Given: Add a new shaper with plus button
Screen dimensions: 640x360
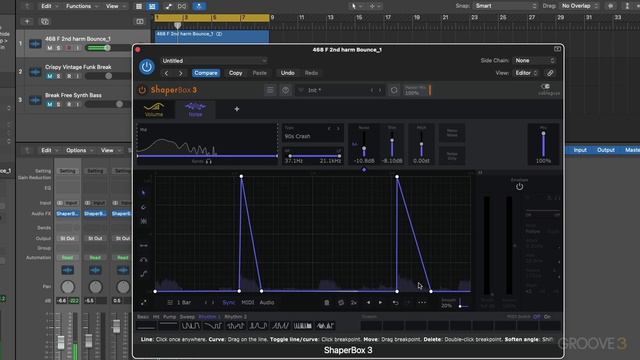Looking at the screenshot, I should click(237, 109).
